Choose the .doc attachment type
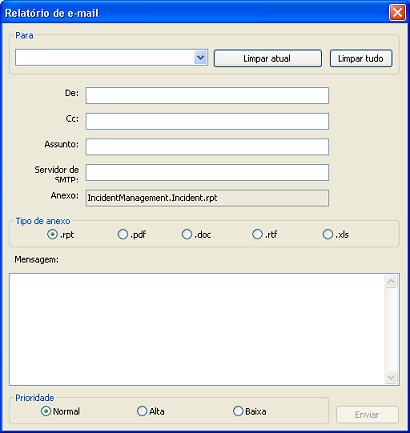The width and height of the screenshot is (410, 433). point(187,234)
